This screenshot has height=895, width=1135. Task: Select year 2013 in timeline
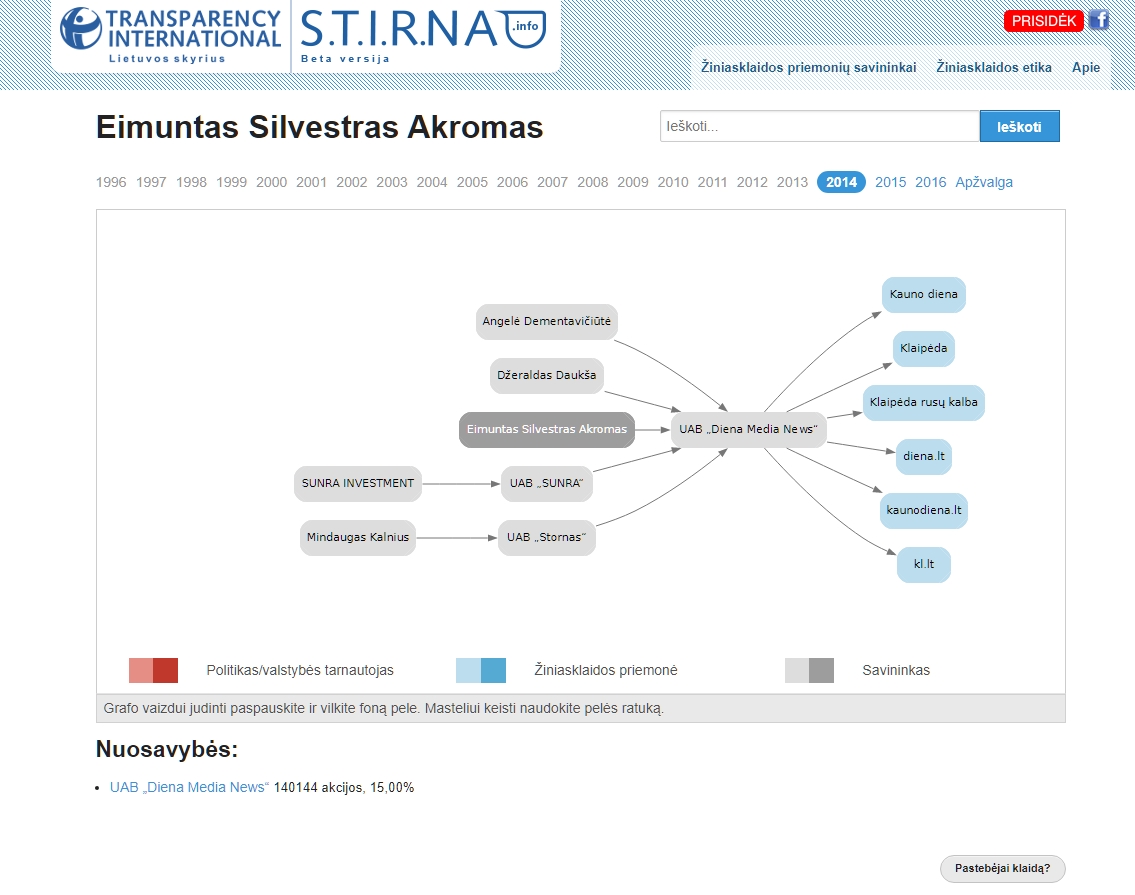click(792, 182)
